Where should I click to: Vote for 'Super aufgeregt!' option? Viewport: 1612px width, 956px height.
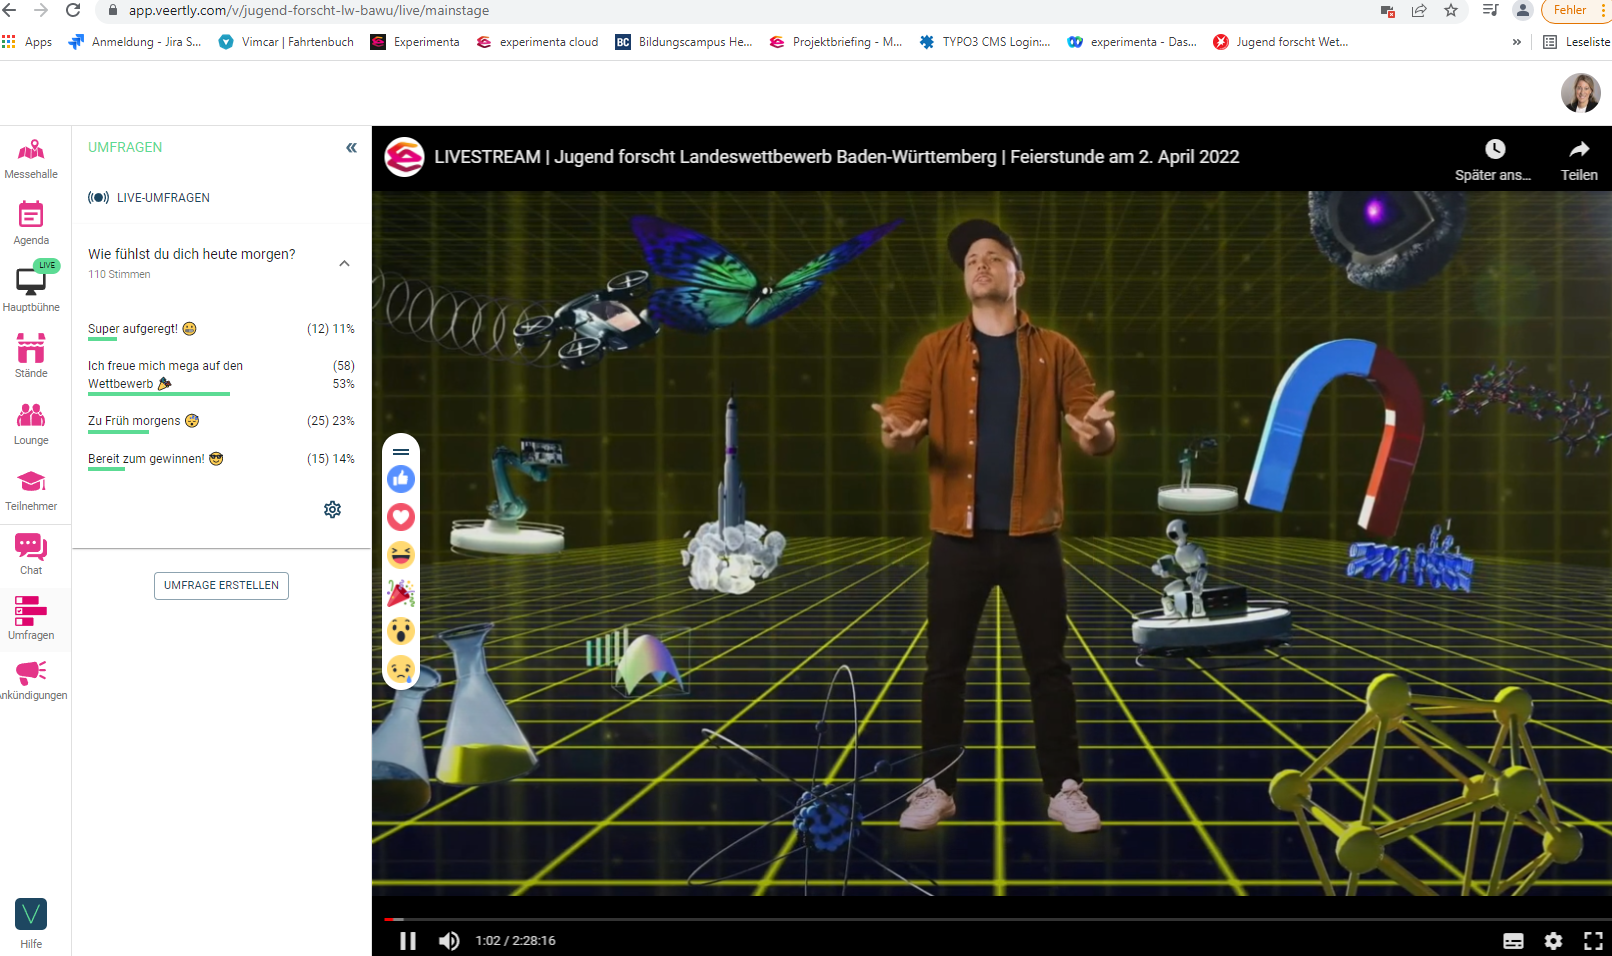tap(133, 329)
